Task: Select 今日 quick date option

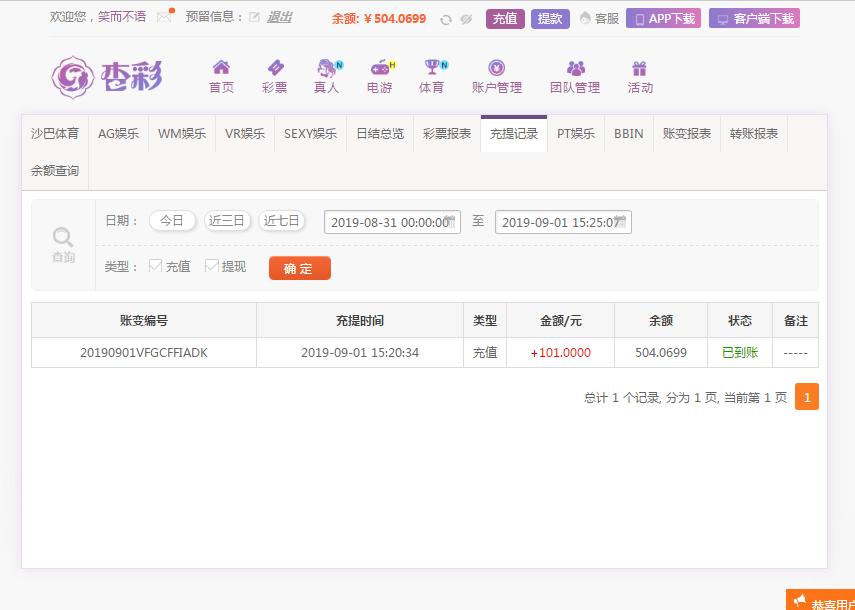Action: 171,221
